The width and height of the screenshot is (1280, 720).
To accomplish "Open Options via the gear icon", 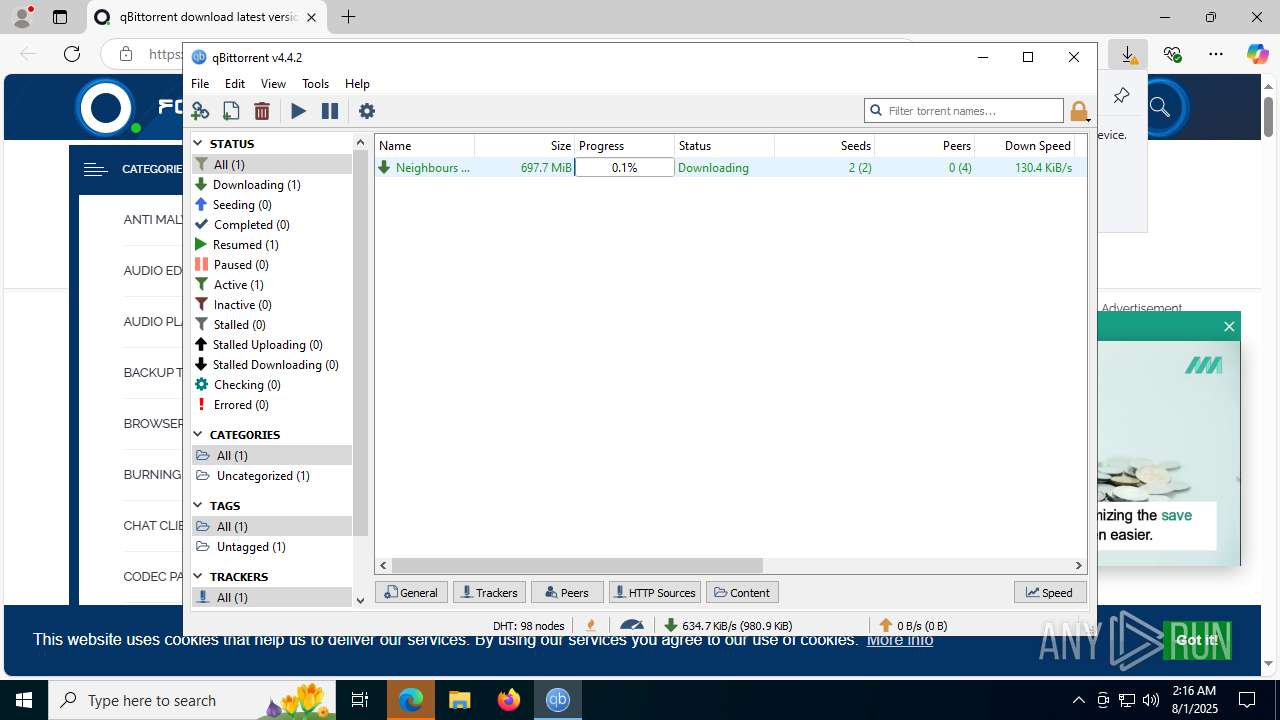I will (367, 111).
